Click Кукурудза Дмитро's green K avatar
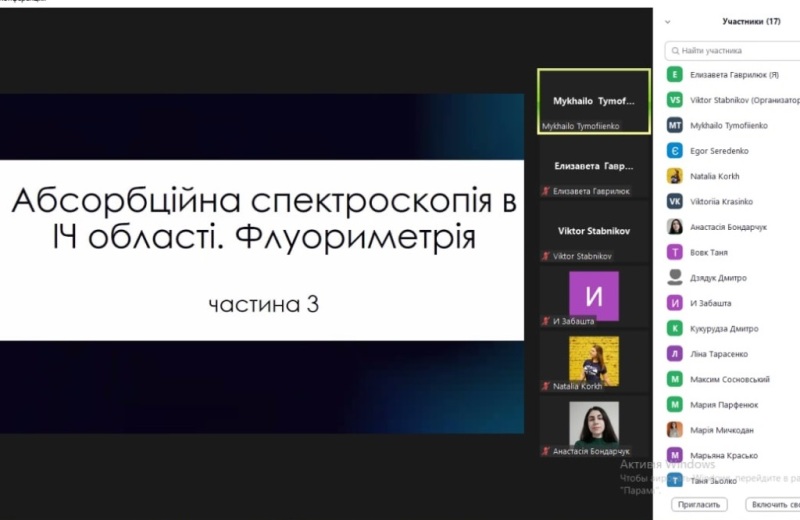Image resolution: width=800 pixels, height=520 pixels. click(674, 328)
